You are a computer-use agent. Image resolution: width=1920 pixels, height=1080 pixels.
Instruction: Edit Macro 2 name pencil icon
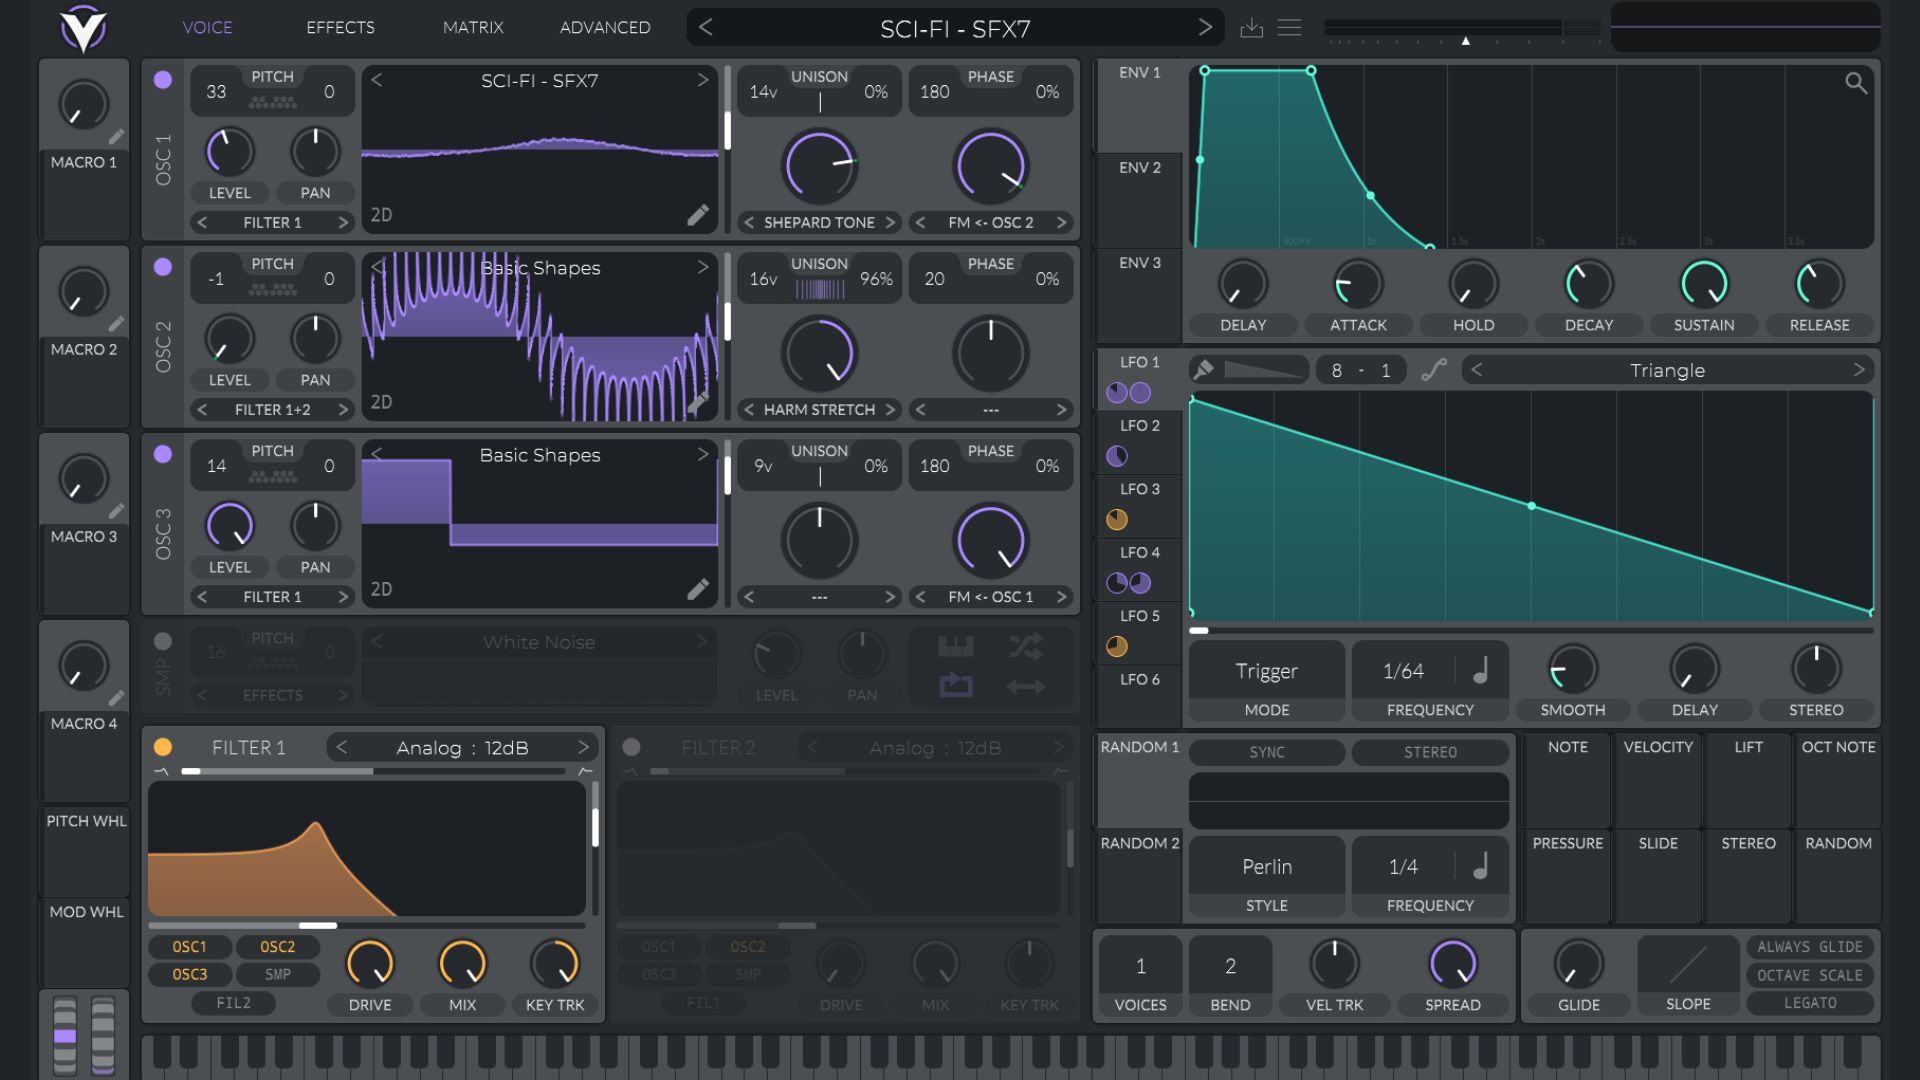click(x=116, y=324)
